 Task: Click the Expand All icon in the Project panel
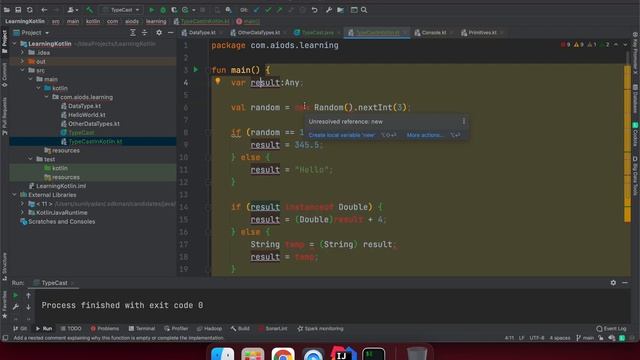[x=133, y=33]
